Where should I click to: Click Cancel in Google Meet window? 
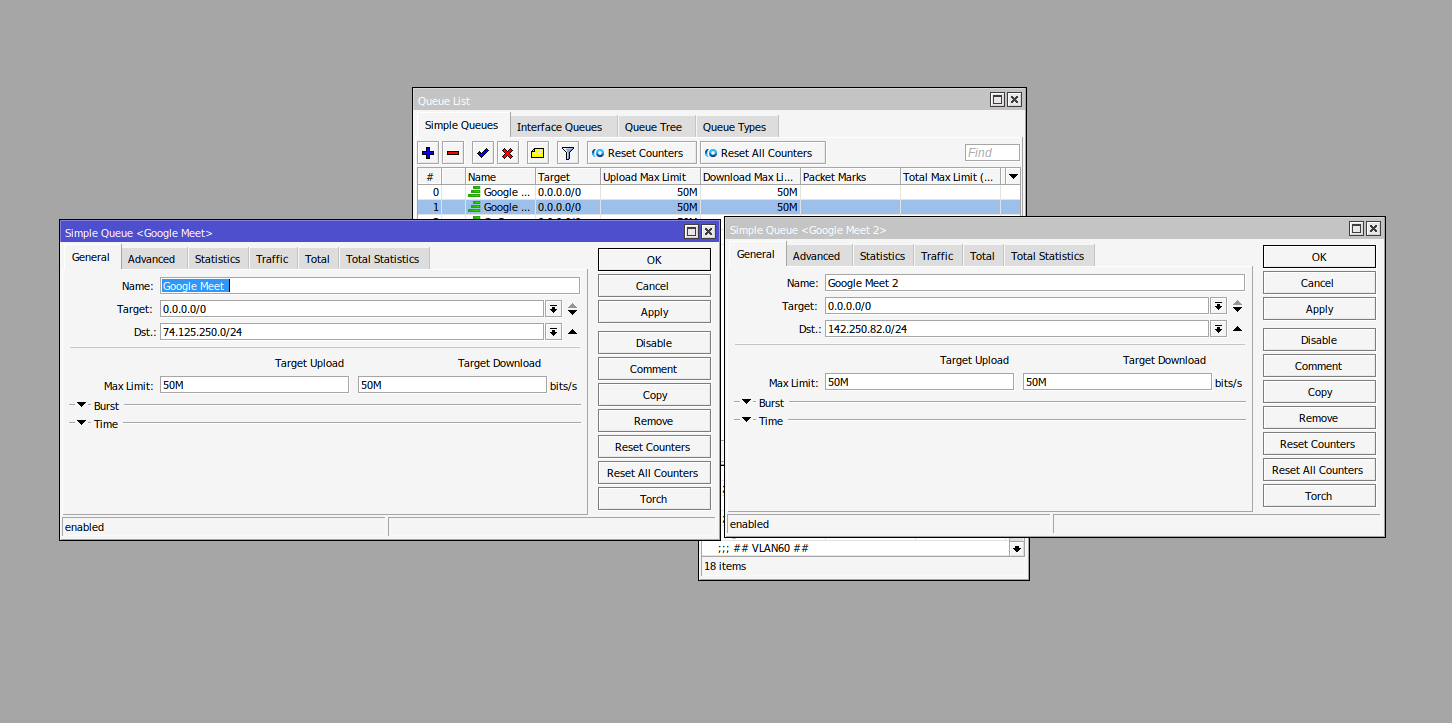(654, 286)
